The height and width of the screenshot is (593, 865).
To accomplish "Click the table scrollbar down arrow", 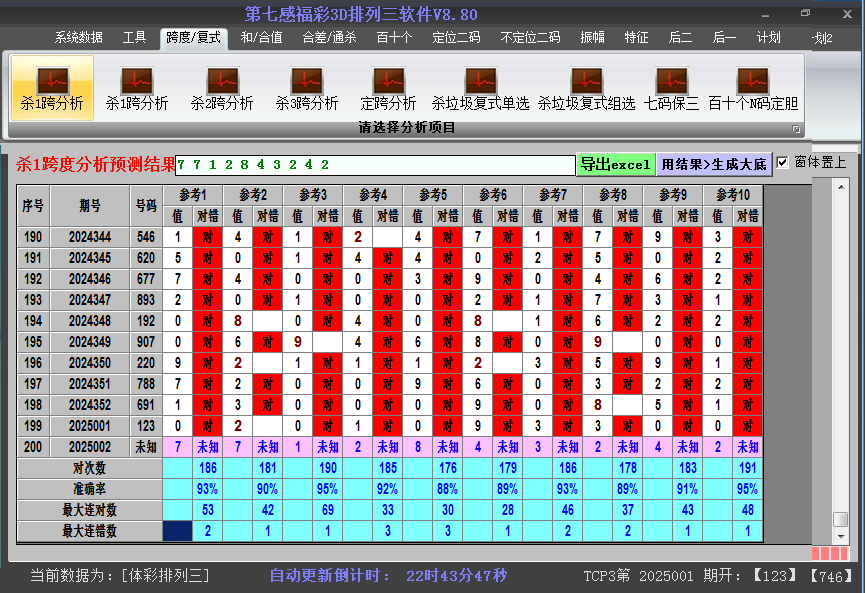I will [841, 536].
